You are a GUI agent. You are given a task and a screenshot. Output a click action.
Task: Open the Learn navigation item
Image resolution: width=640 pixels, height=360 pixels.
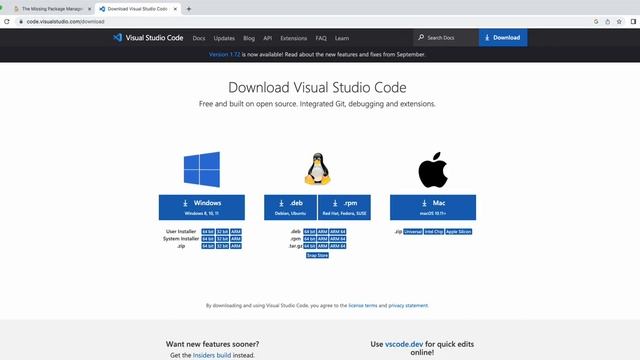(342, 38)
